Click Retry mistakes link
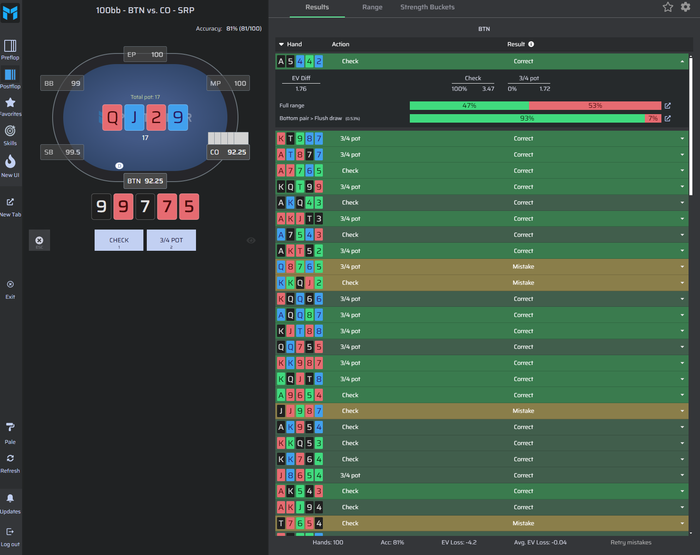Image resolution: width=700 pixels, height=555 pixels. click(x=631, y=542)
